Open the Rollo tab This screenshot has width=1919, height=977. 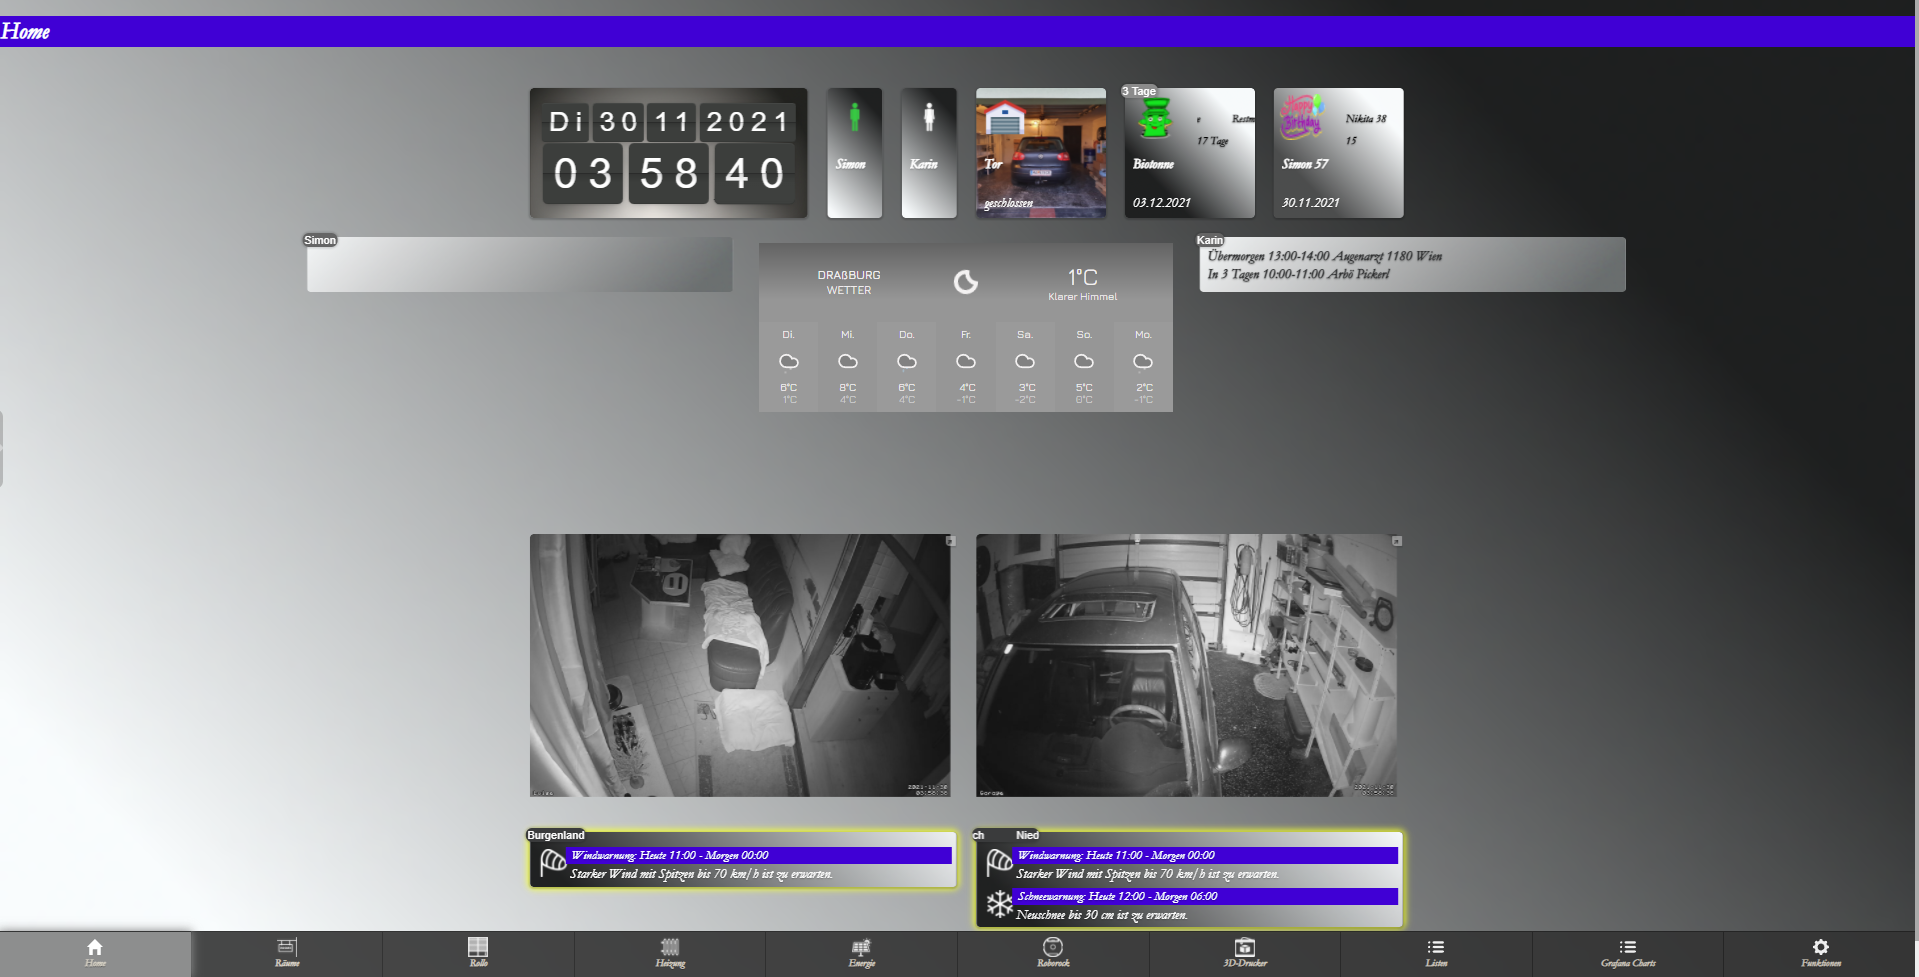(x=478, y=954)
